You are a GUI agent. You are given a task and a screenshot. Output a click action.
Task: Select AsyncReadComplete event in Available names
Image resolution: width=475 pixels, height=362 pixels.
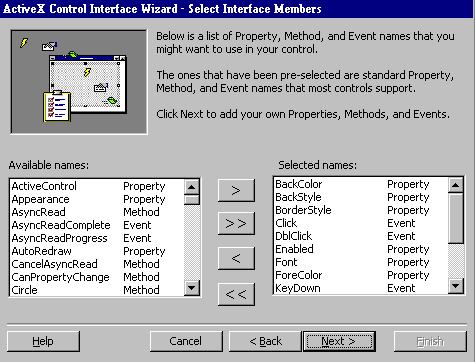coord(97,225)
